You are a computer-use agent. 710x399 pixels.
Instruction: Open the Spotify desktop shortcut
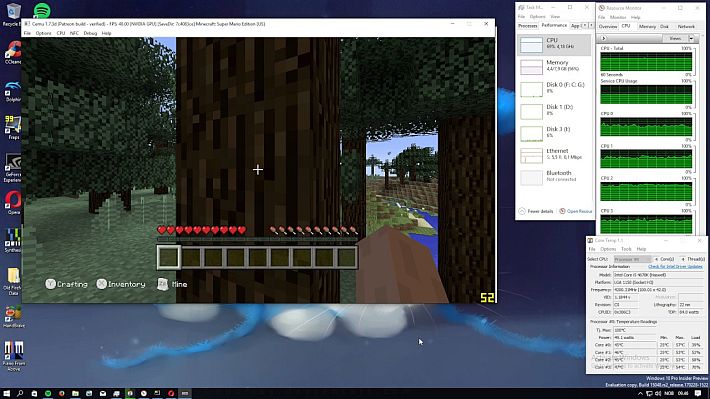[x=42, y=10]
